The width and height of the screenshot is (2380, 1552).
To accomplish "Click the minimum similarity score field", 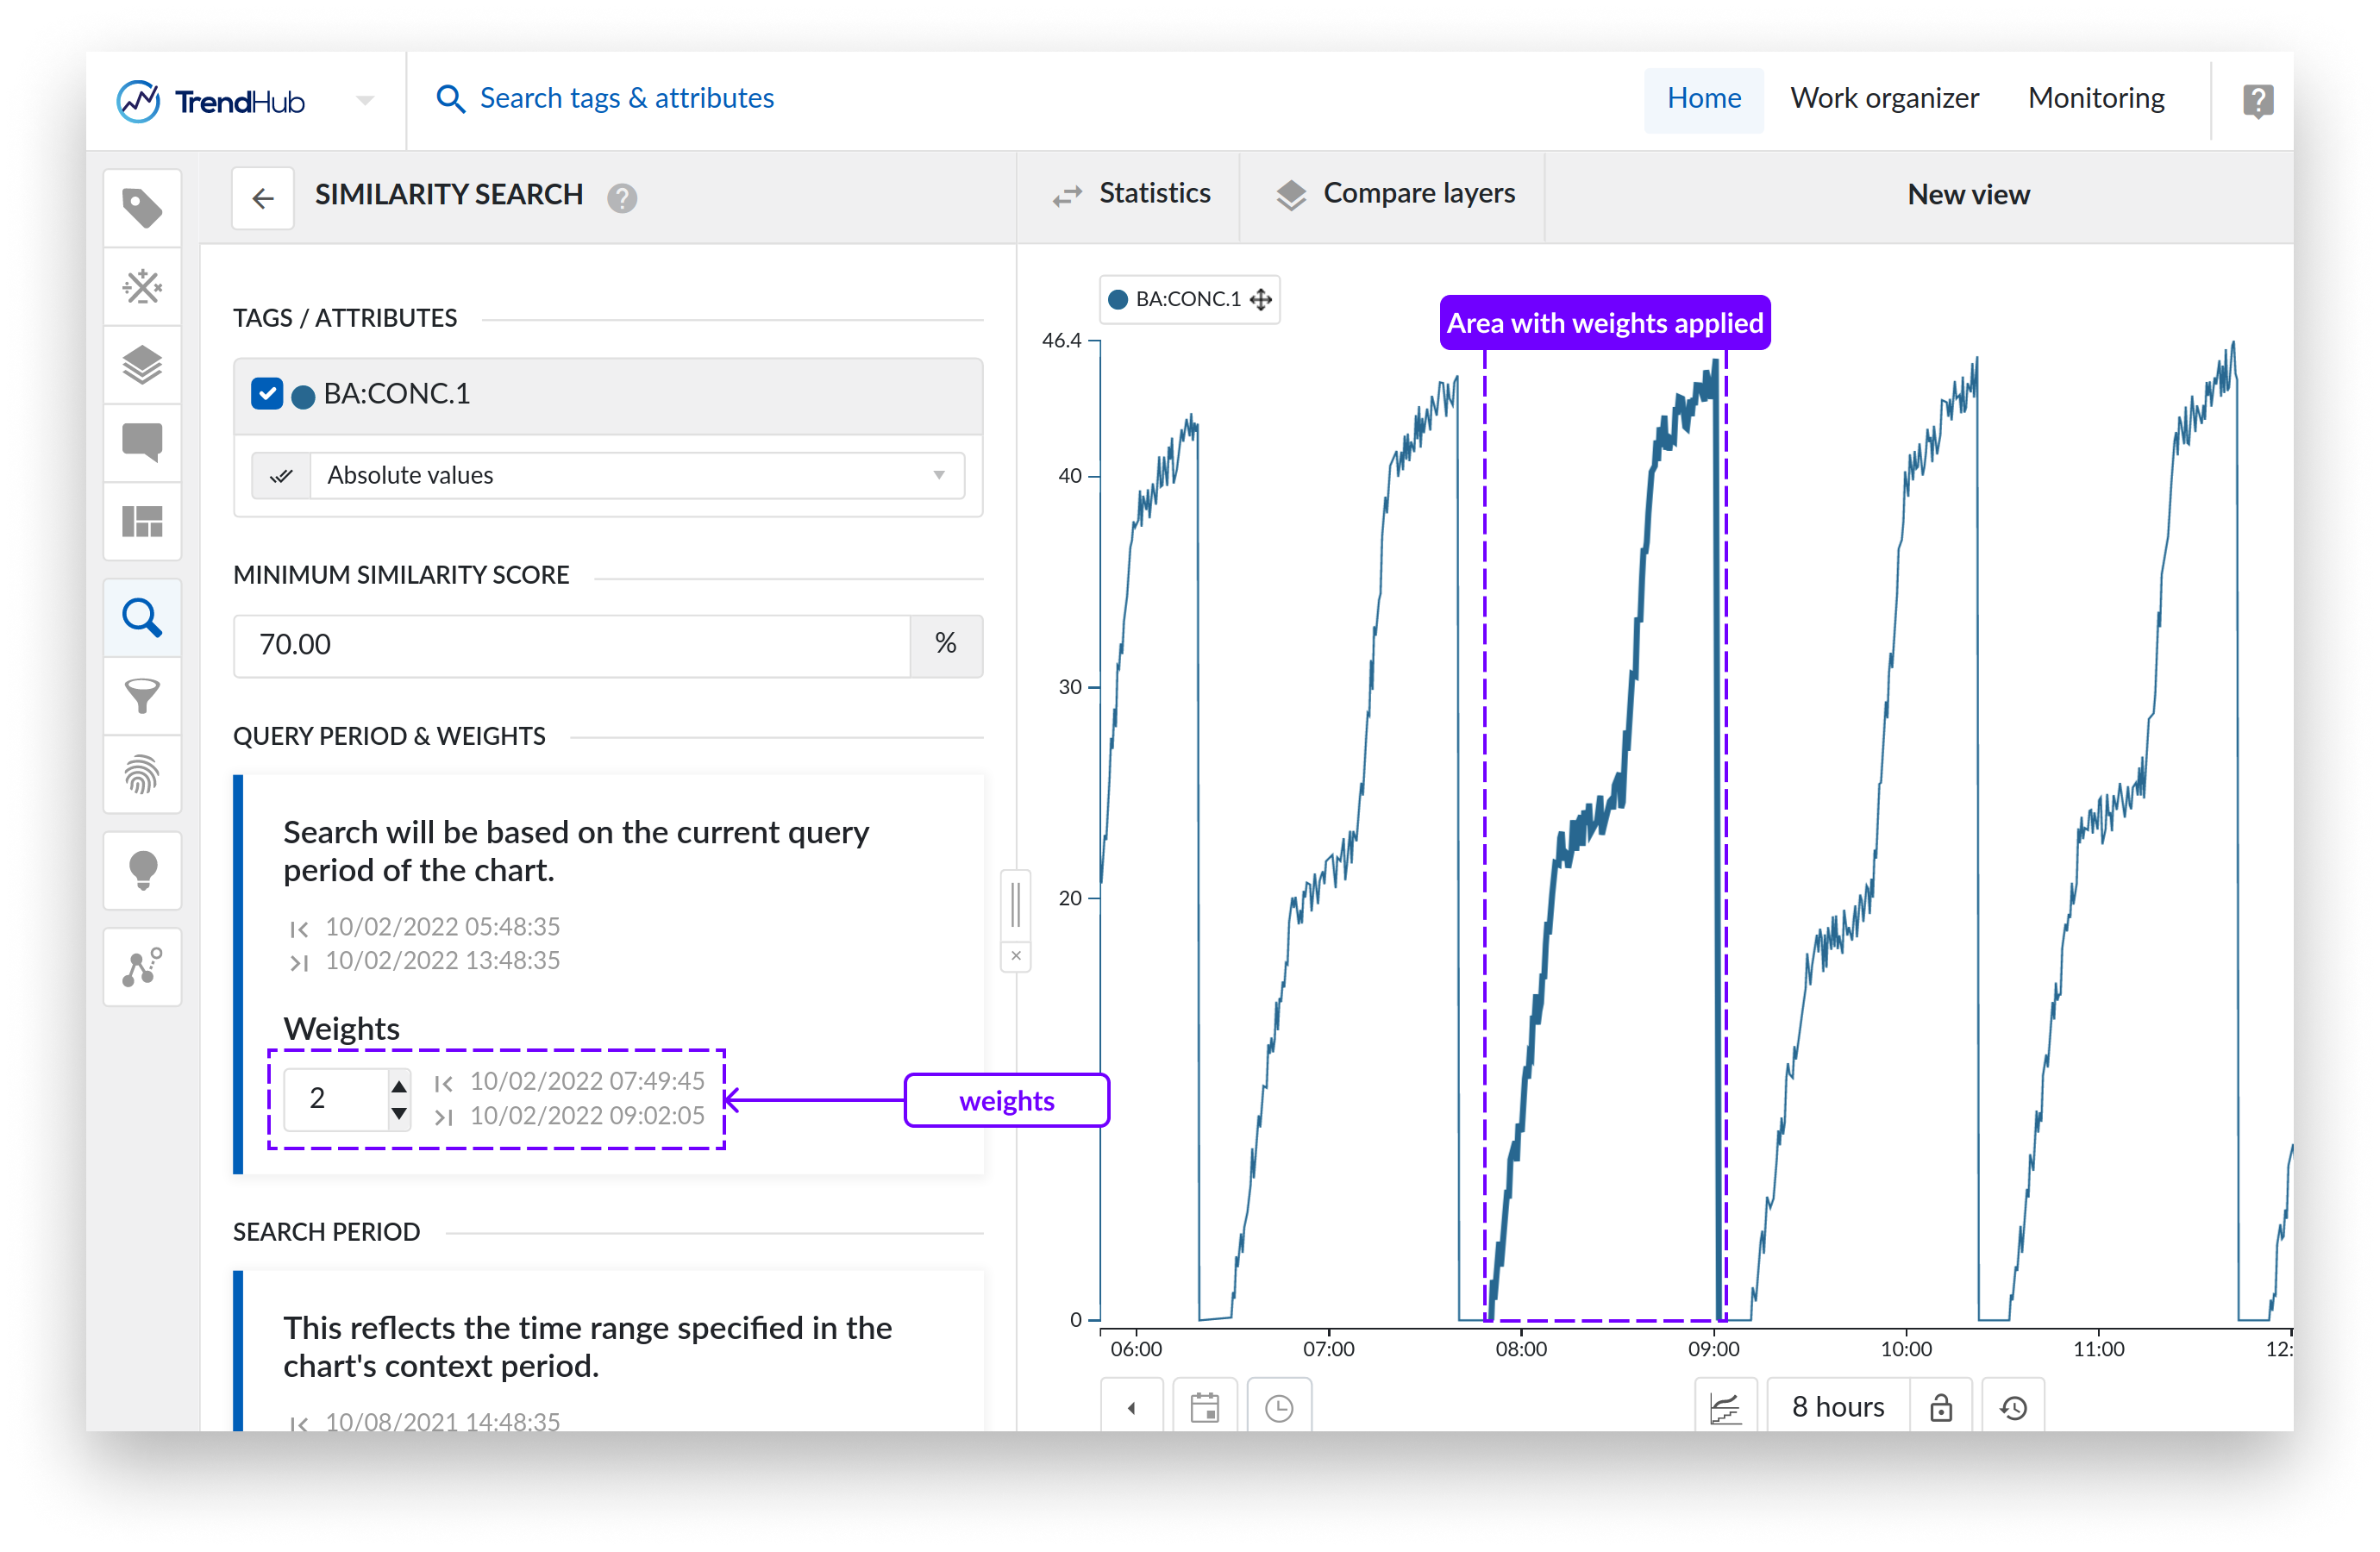I will click(572, 645).
